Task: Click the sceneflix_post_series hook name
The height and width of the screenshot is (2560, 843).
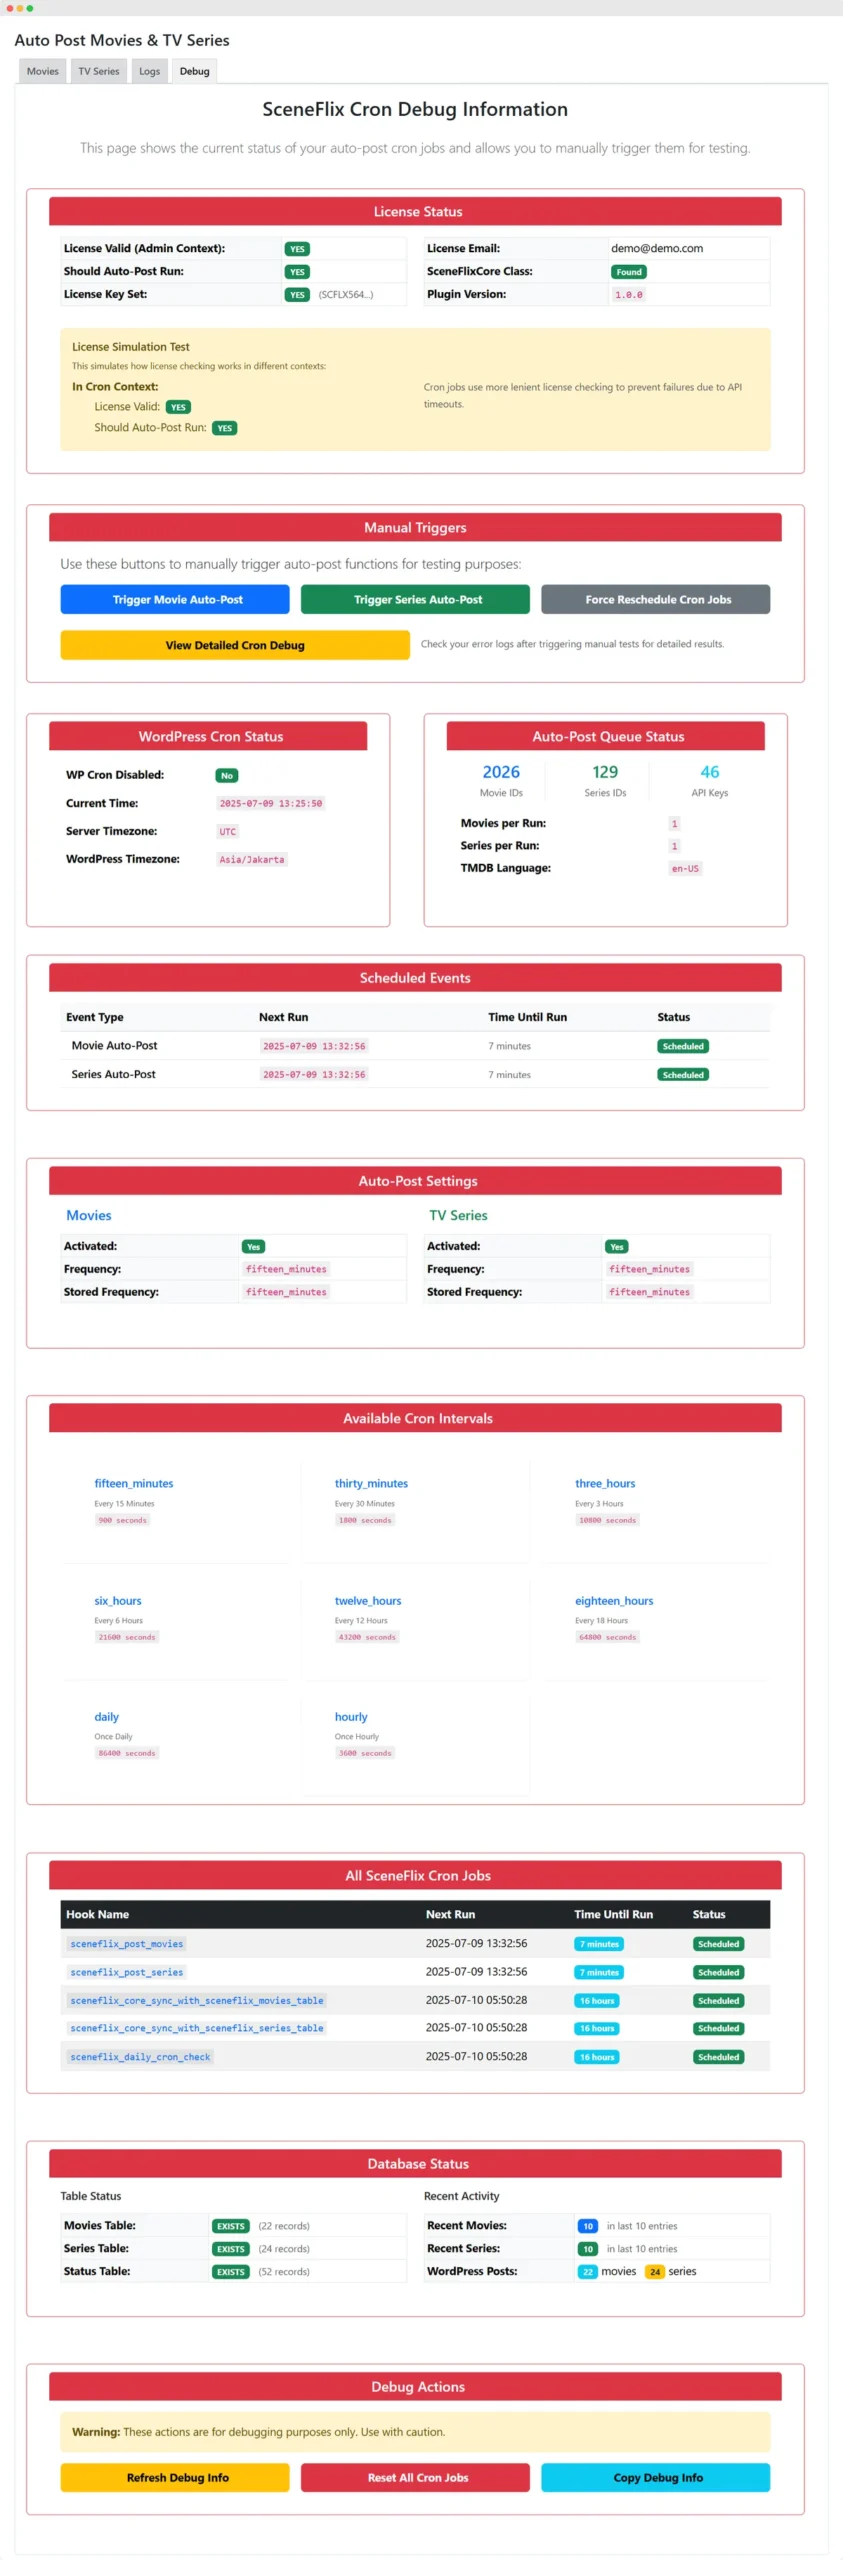Action: pyautogui.click(x=126, y=1972)
